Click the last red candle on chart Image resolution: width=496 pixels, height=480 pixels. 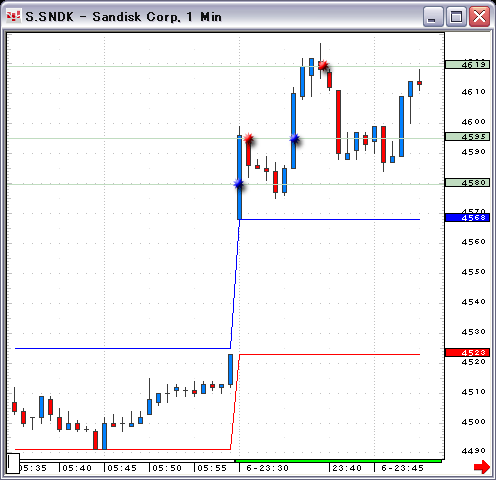pos(419,83)
